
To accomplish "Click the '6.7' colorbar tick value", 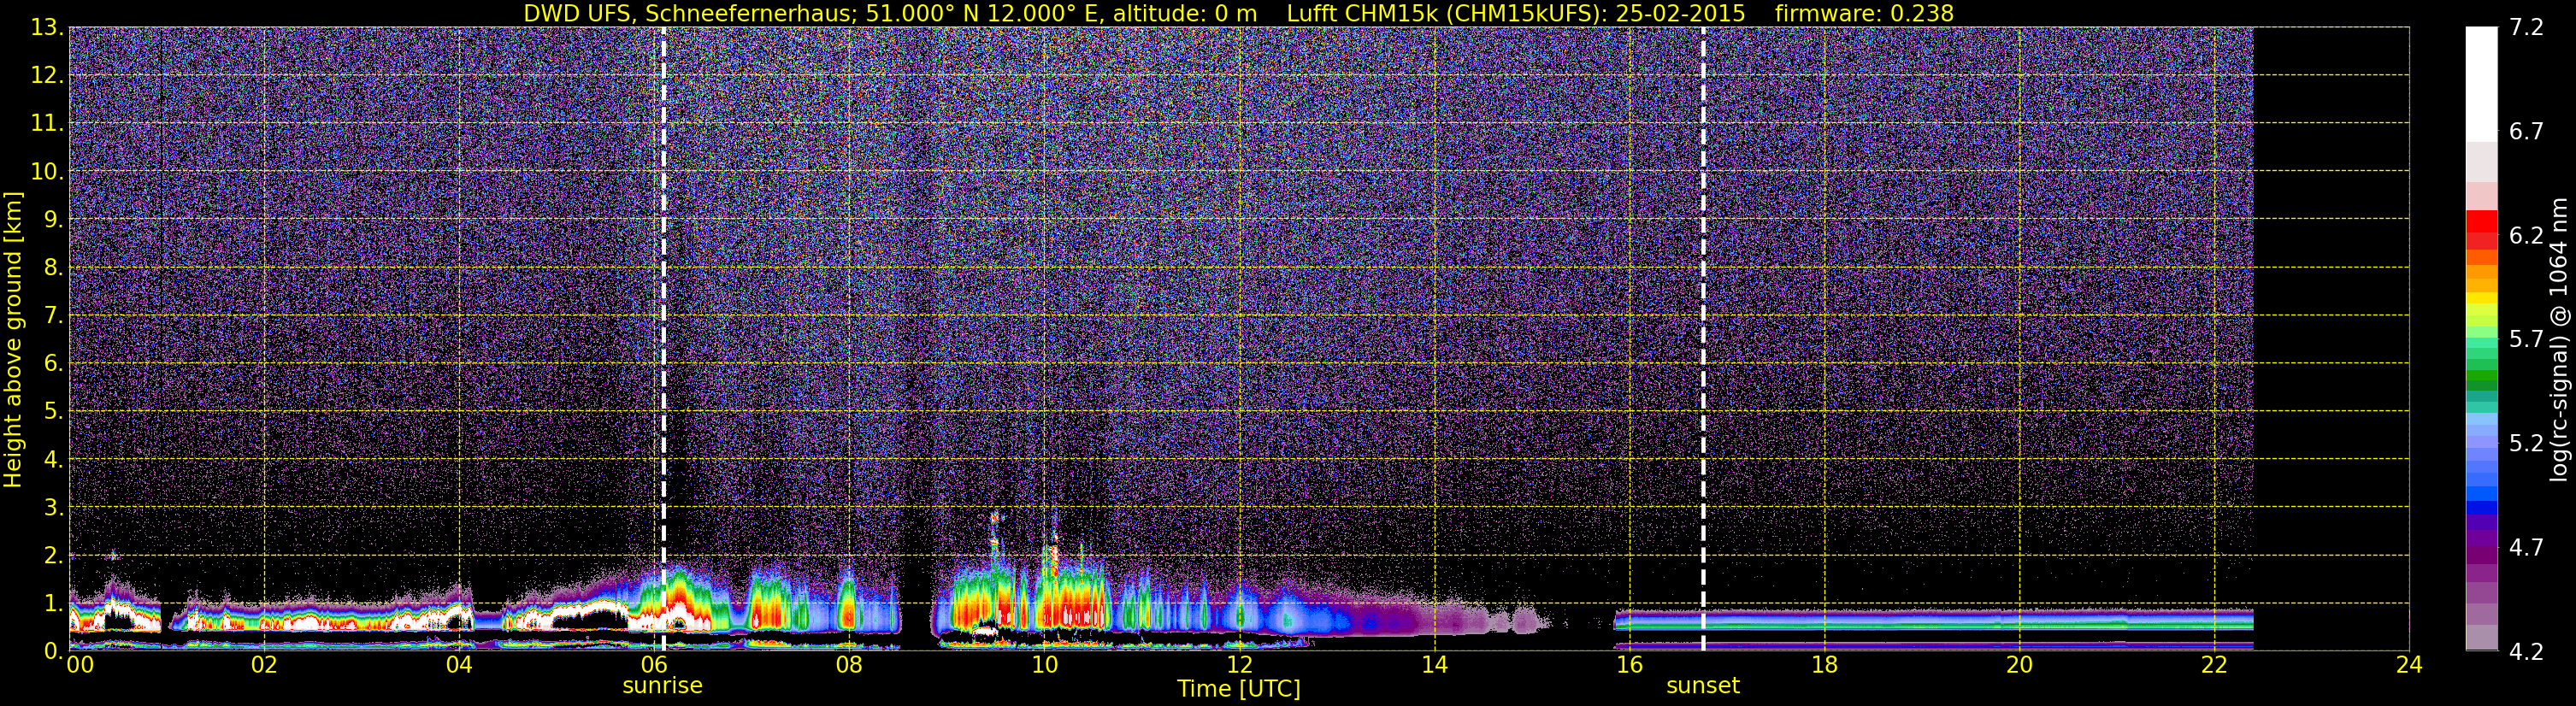I will click(x=2526, y=131).
